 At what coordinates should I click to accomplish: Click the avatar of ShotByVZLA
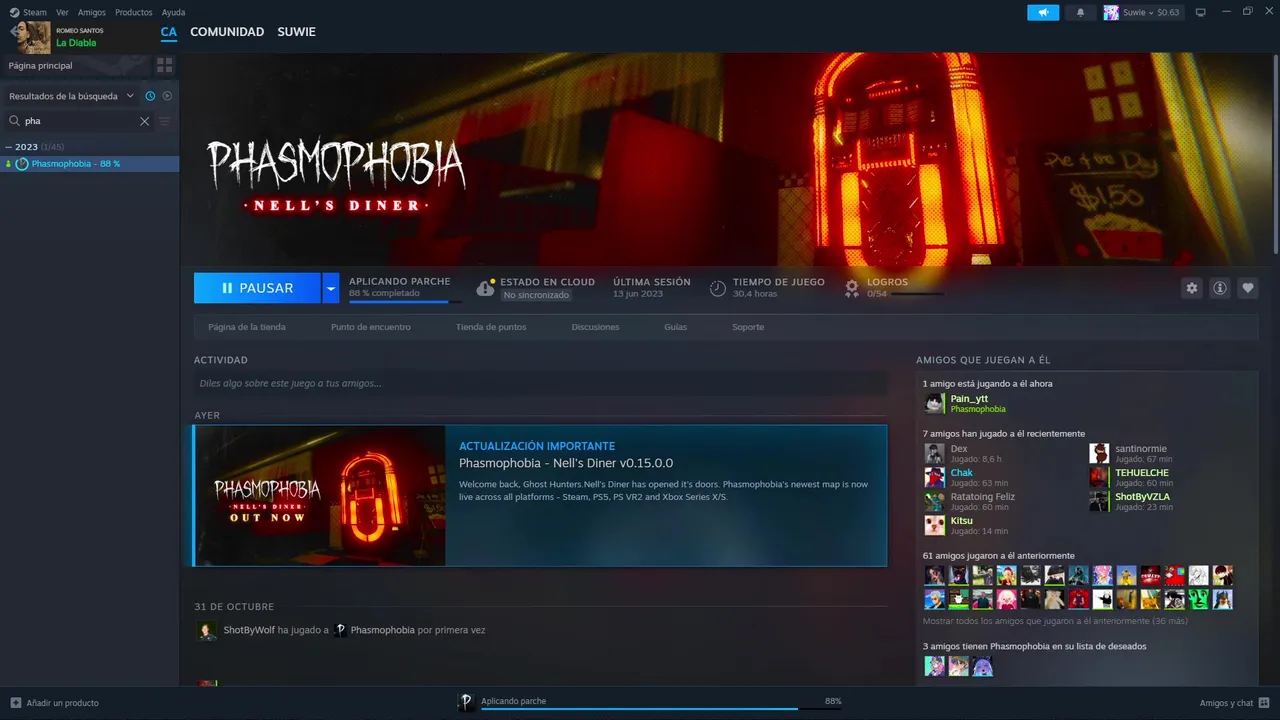pos(1099,501)
